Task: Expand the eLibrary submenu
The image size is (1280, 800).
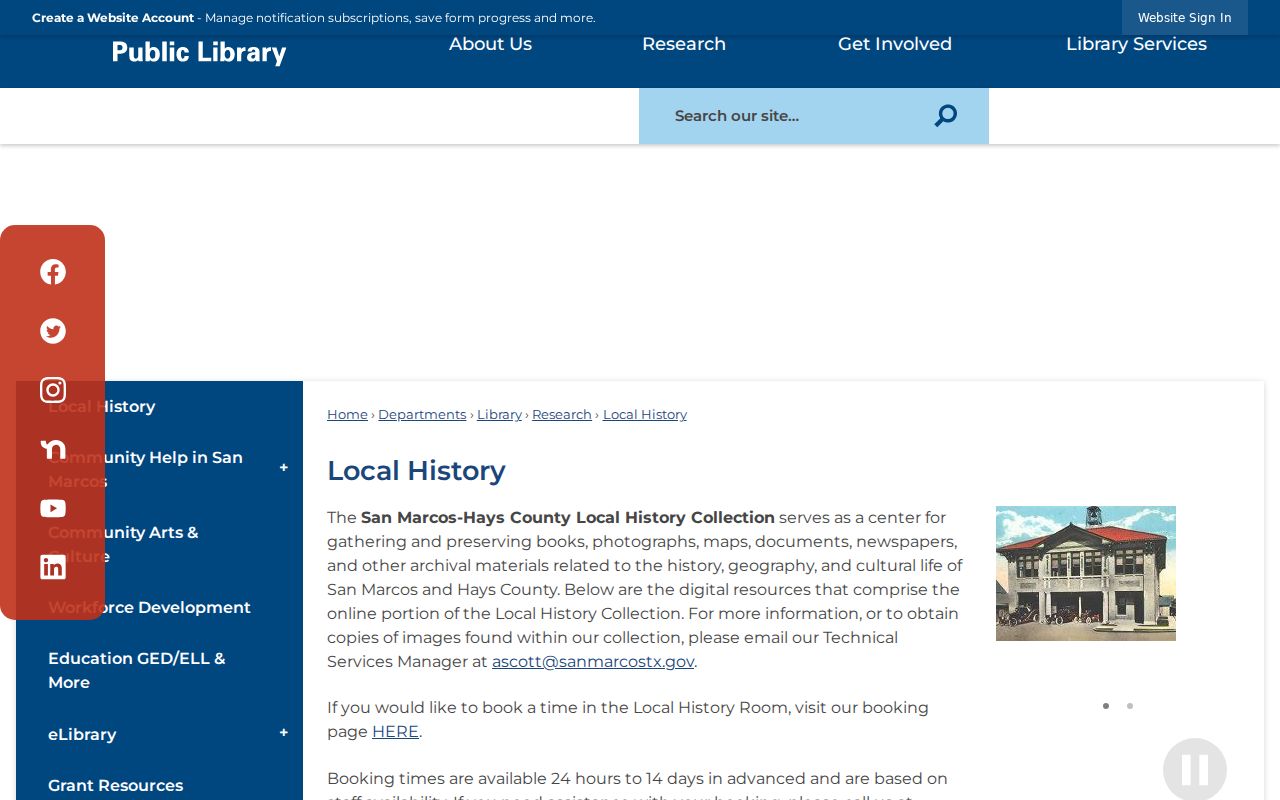Action: tap(284, 733)
